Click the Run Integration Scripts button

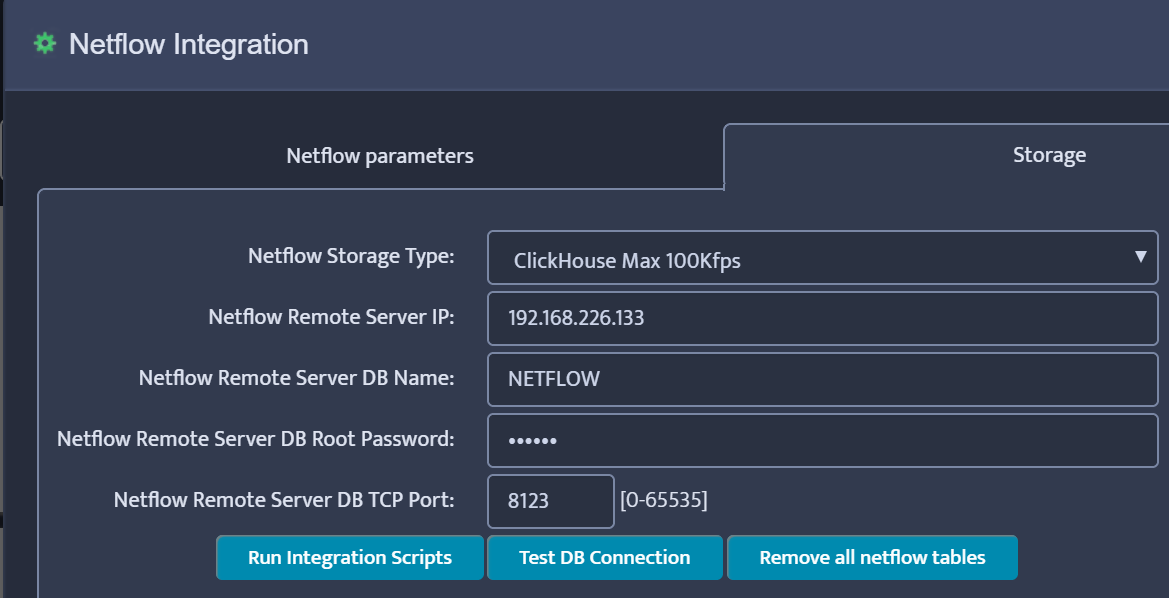(350, 557)
